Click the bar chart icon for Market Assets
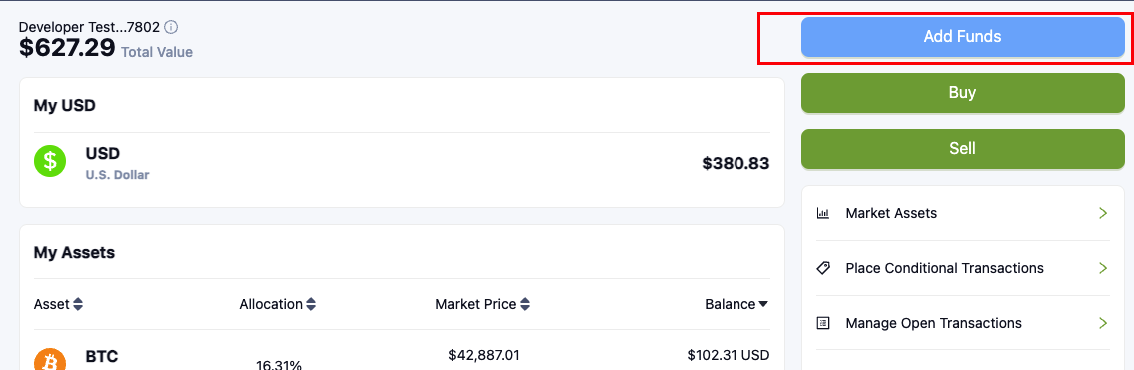Image resolution: width=1134 pixels, height=370 pixels. coord(822,213)
